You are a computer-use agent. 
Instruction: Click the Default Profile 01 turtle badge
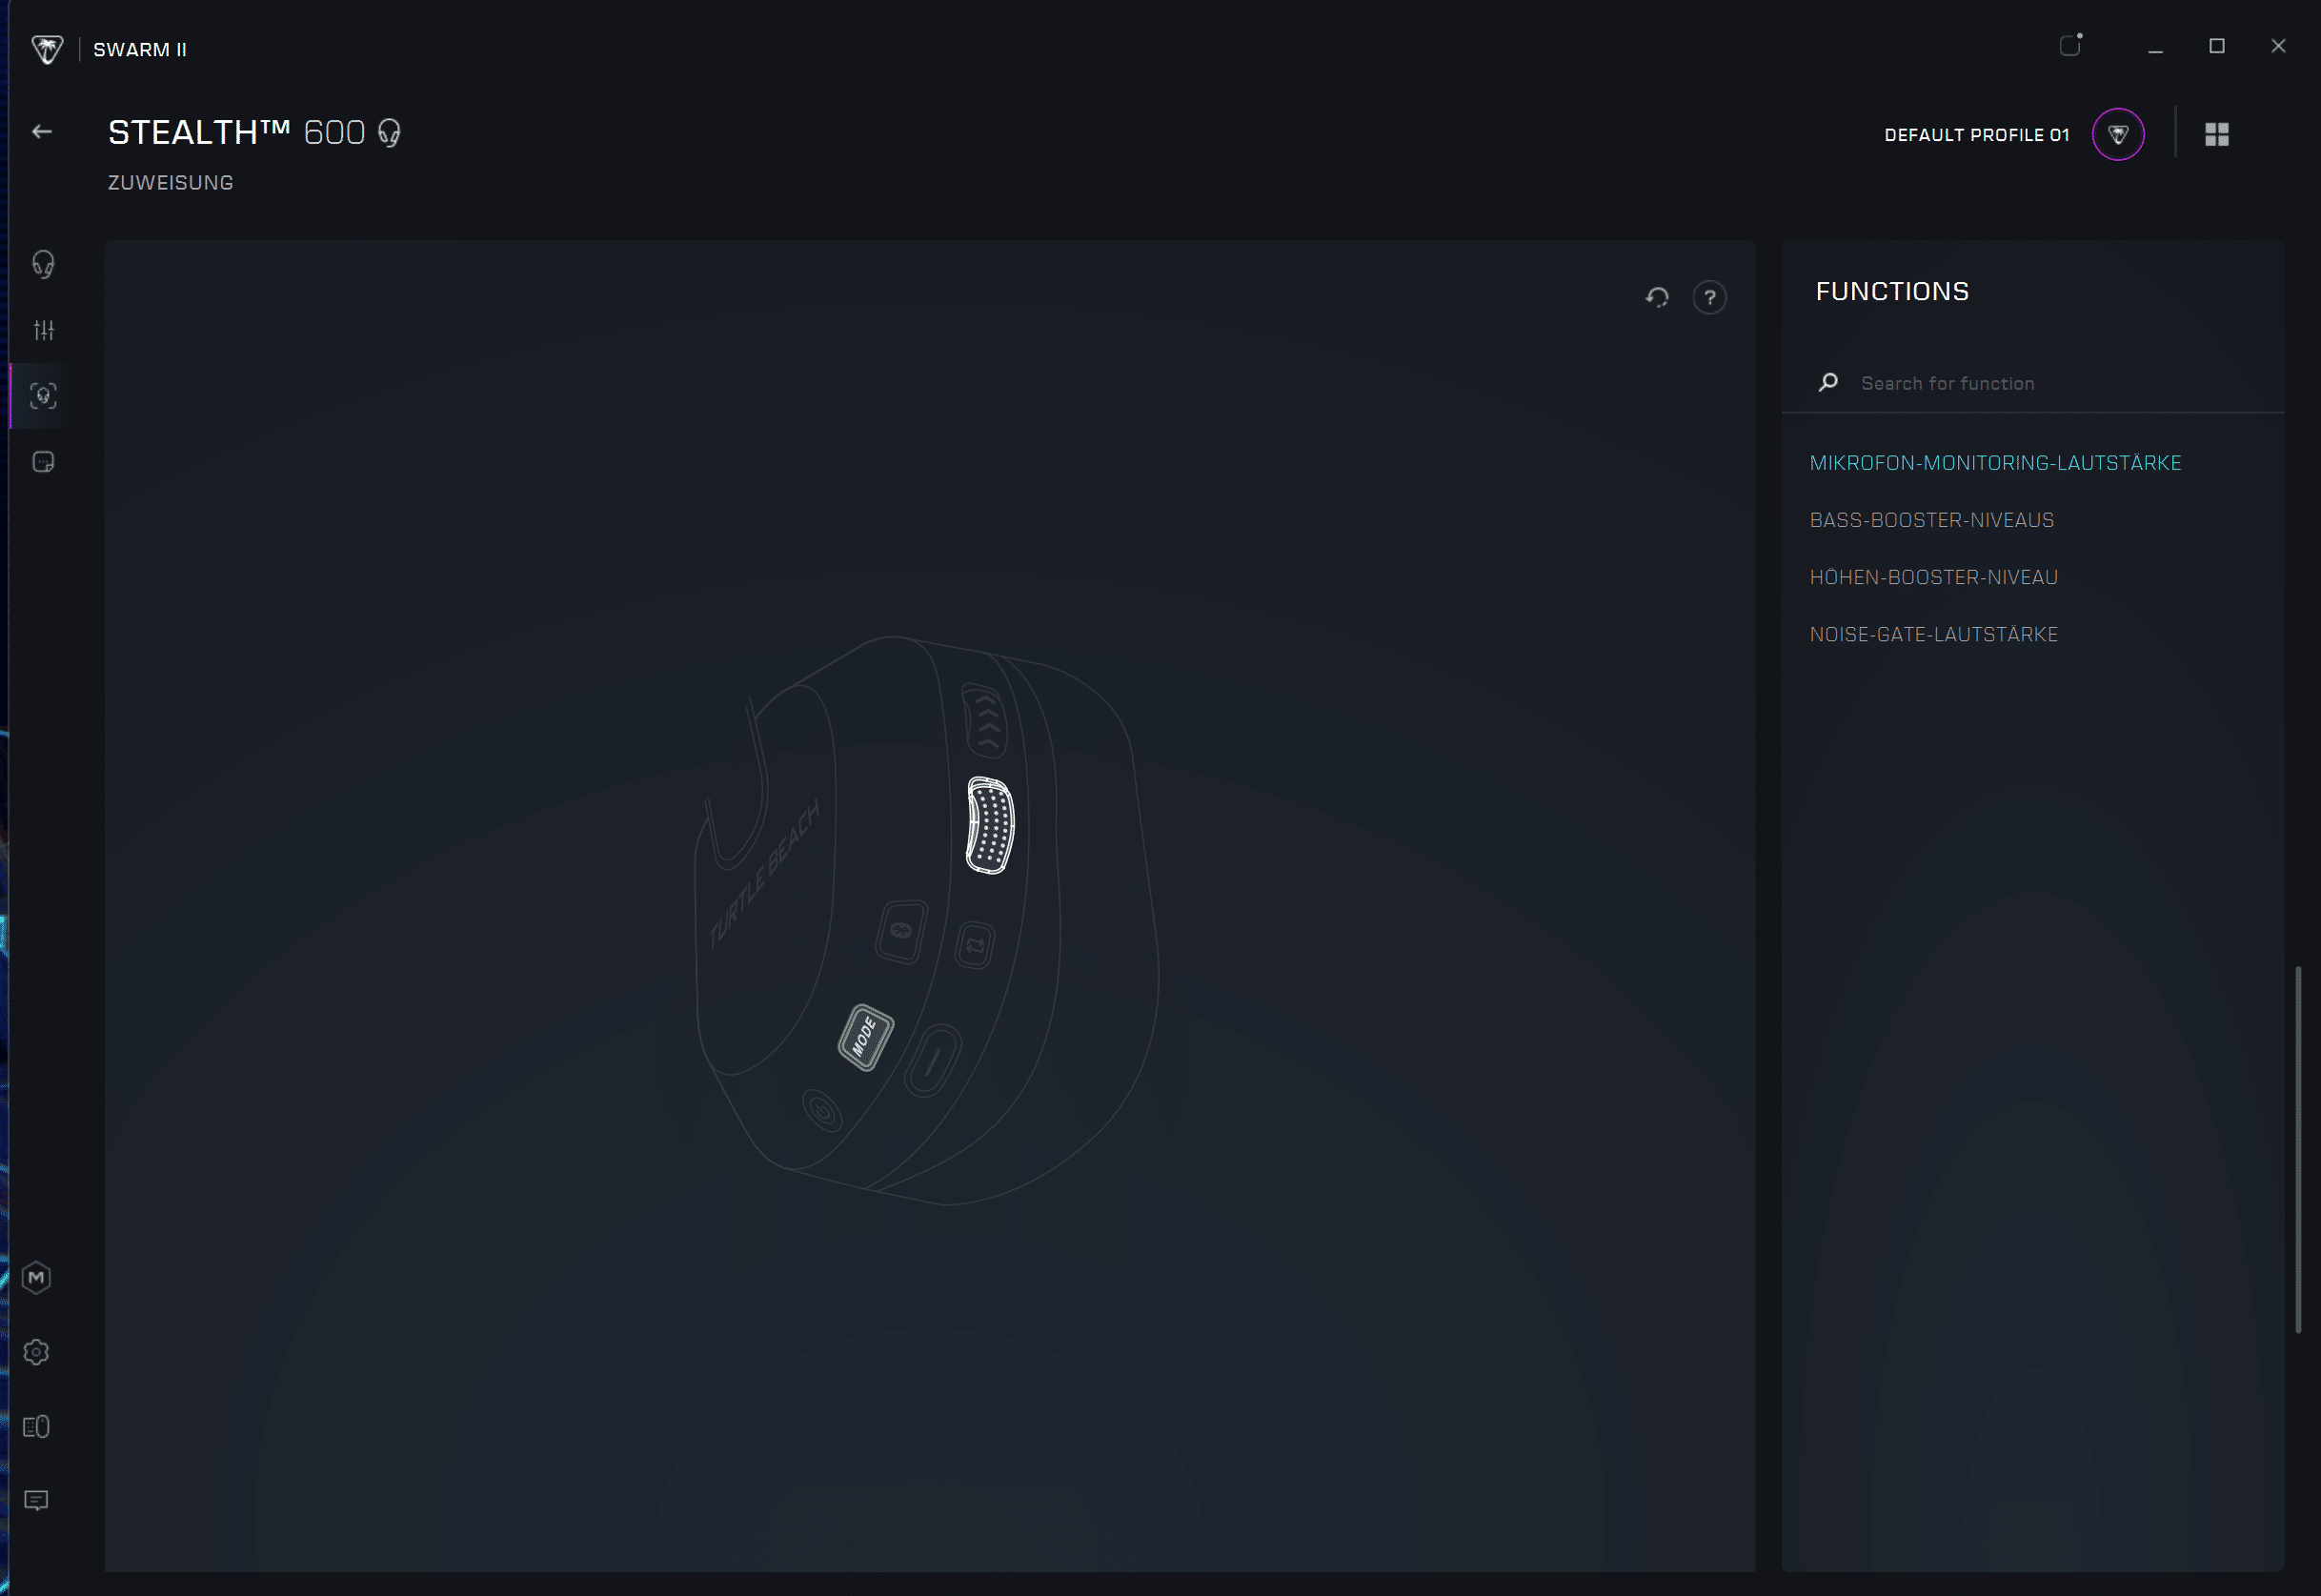pyautogui.click(x=2118, y=134)
